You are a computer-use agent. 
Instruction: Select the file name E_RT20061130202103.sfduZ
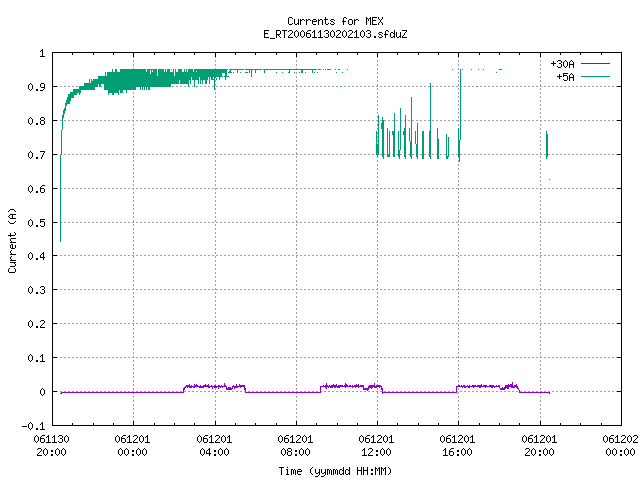(335, 34)
